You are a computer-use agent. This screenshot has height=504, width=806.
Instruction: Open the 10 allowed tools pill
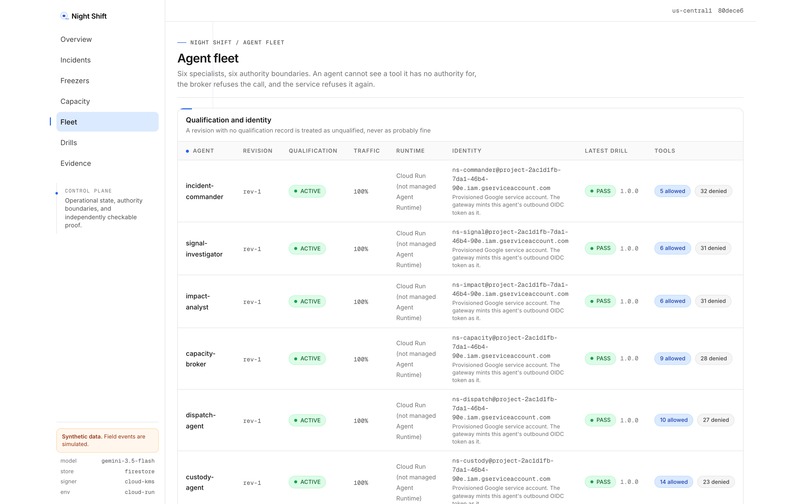click(674, 420)
